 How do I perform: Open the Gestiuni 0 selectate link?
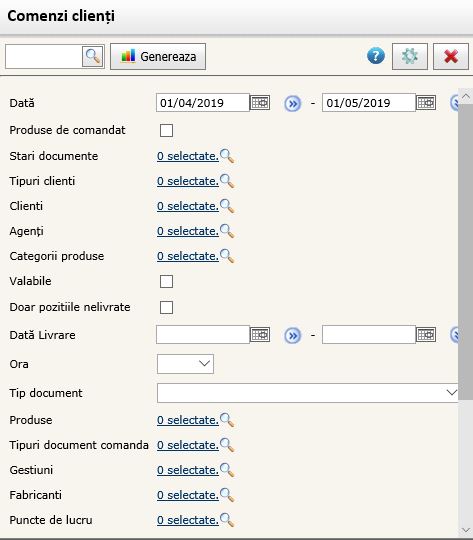click(188, 470)
